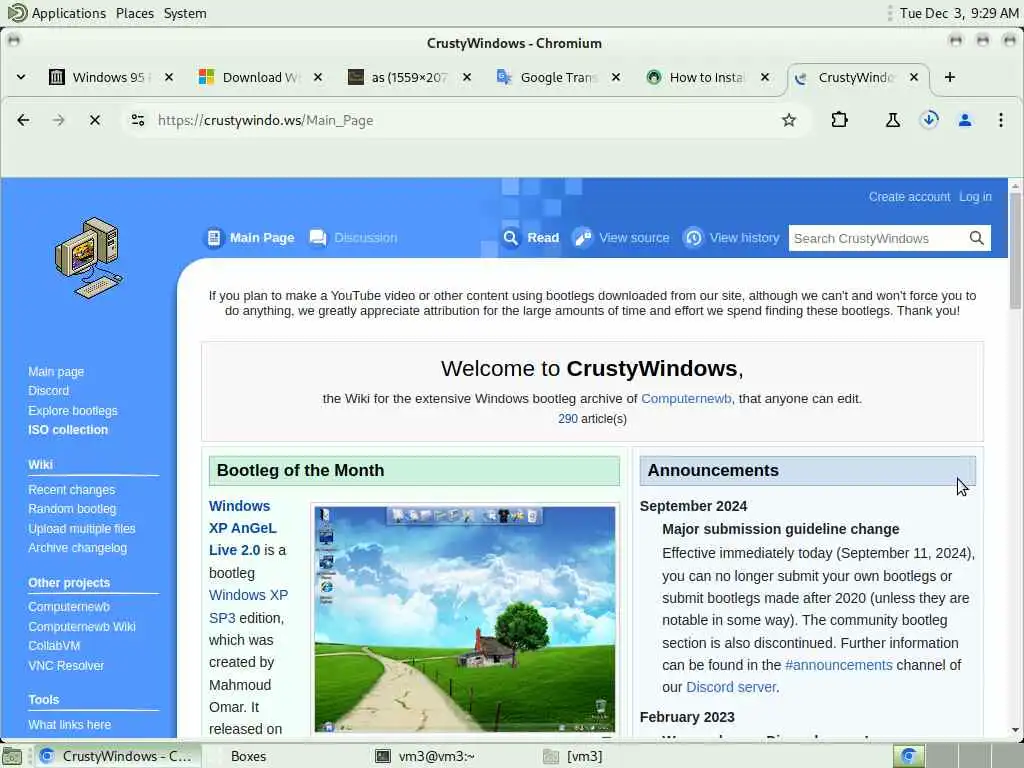Click the page's vertical scrollbar thumb
This screenshot has height=768, width=1024.
click(x=1015, y=251)
